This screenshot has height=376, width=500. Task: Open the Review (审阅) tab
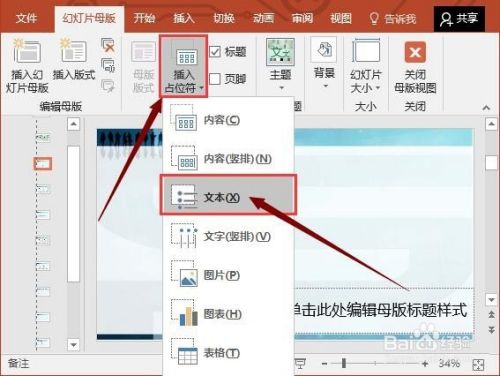(x=302, y=18)
